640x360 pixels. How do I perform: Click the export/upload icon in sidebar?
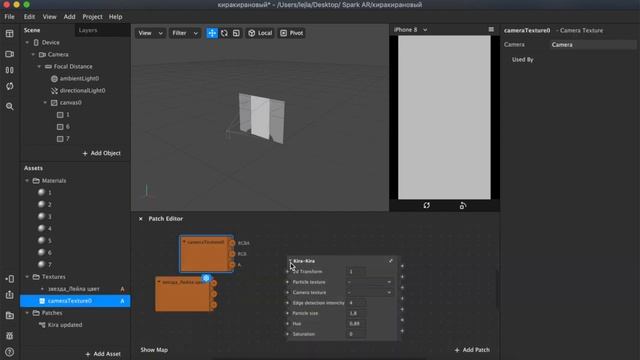pos(9,295)
